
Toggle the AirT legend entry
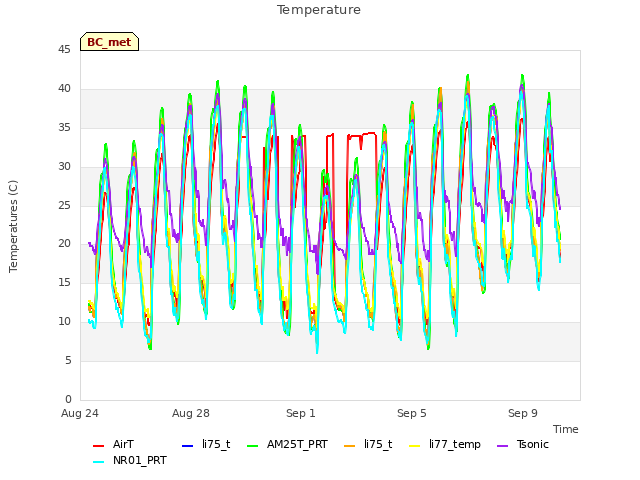pos(113,444)
